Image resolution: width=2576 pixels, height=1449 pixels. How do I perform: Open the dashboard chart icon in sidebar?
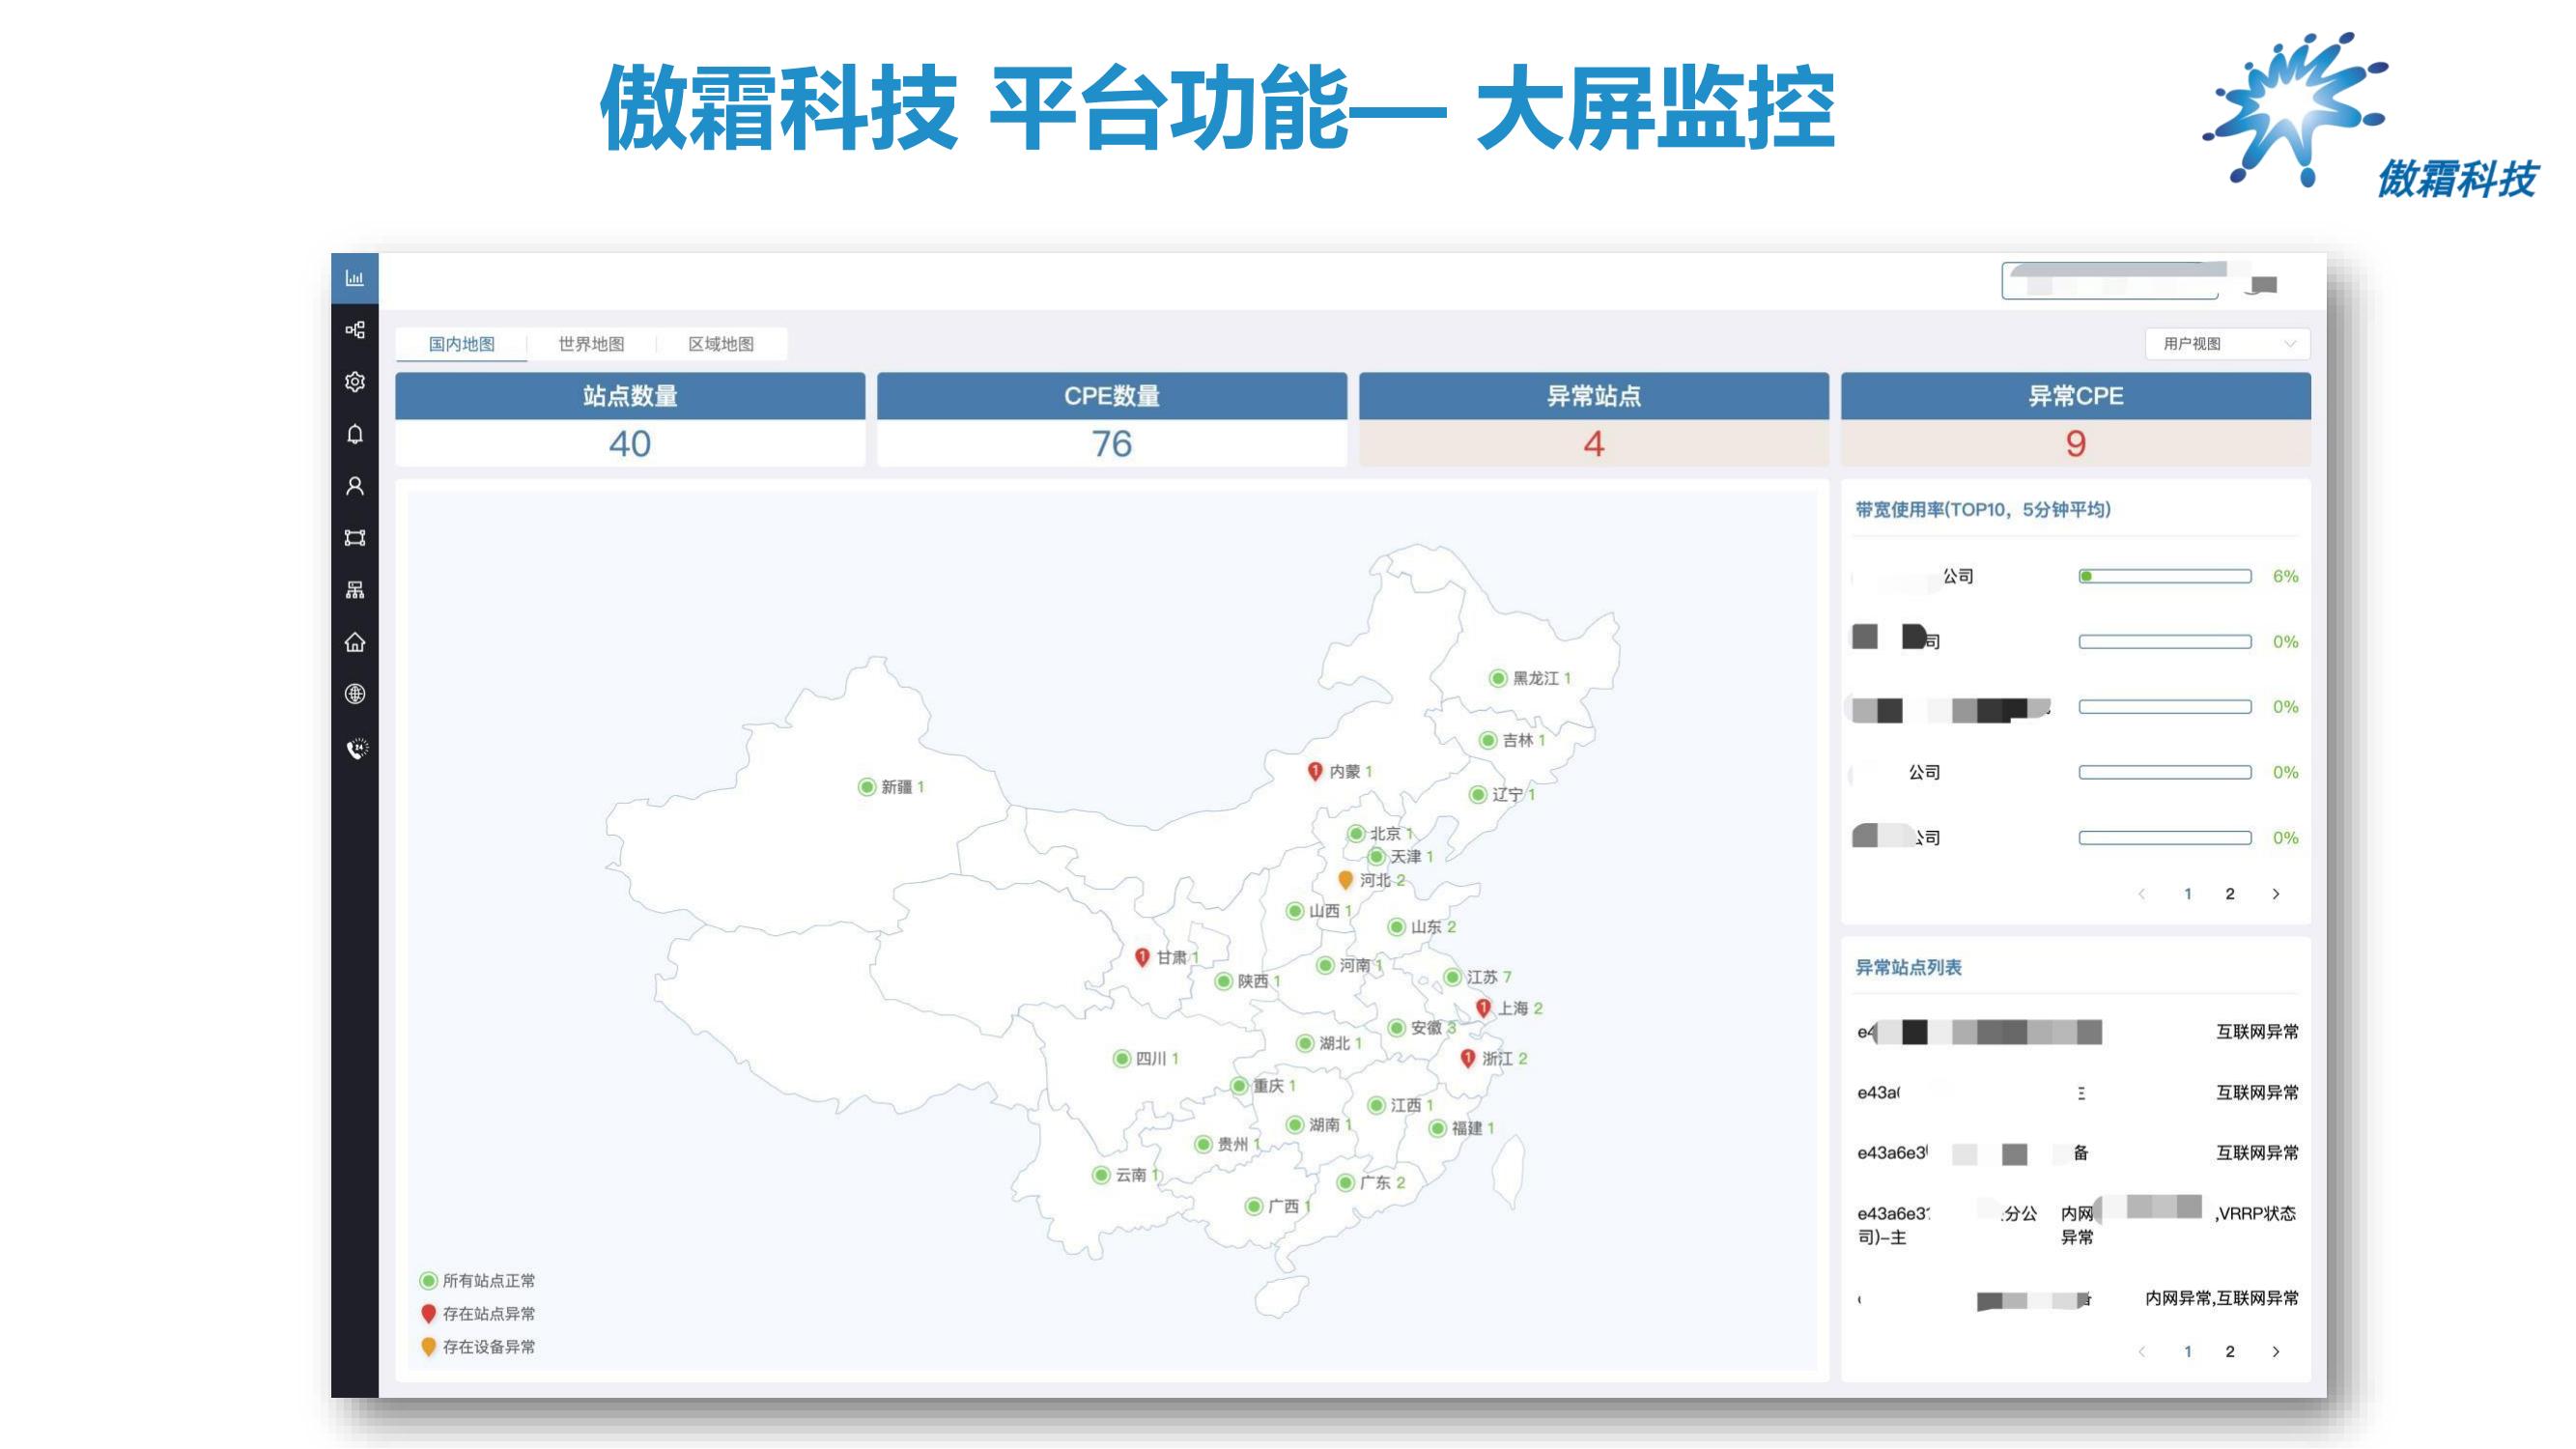click(x=354, y=278)
